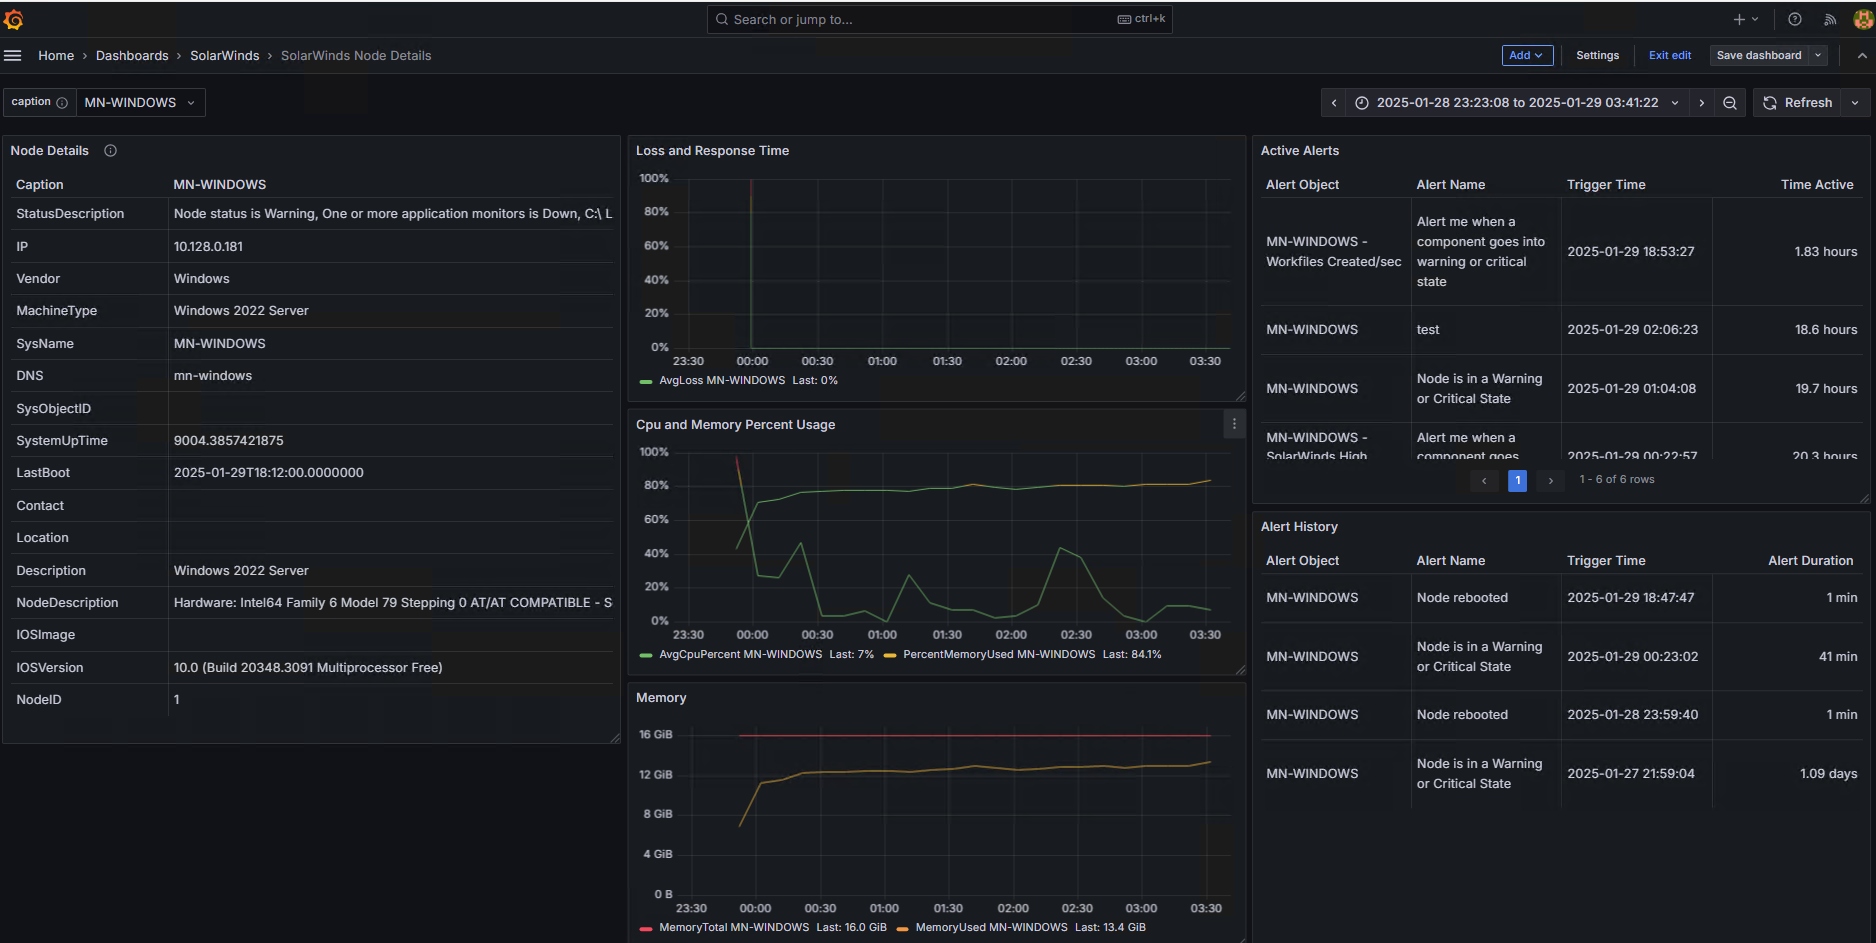This screenshot has width=1876, height=943.
Task: Open Cpu and Memory panel three-dot menu
Action: (1234, 424)
